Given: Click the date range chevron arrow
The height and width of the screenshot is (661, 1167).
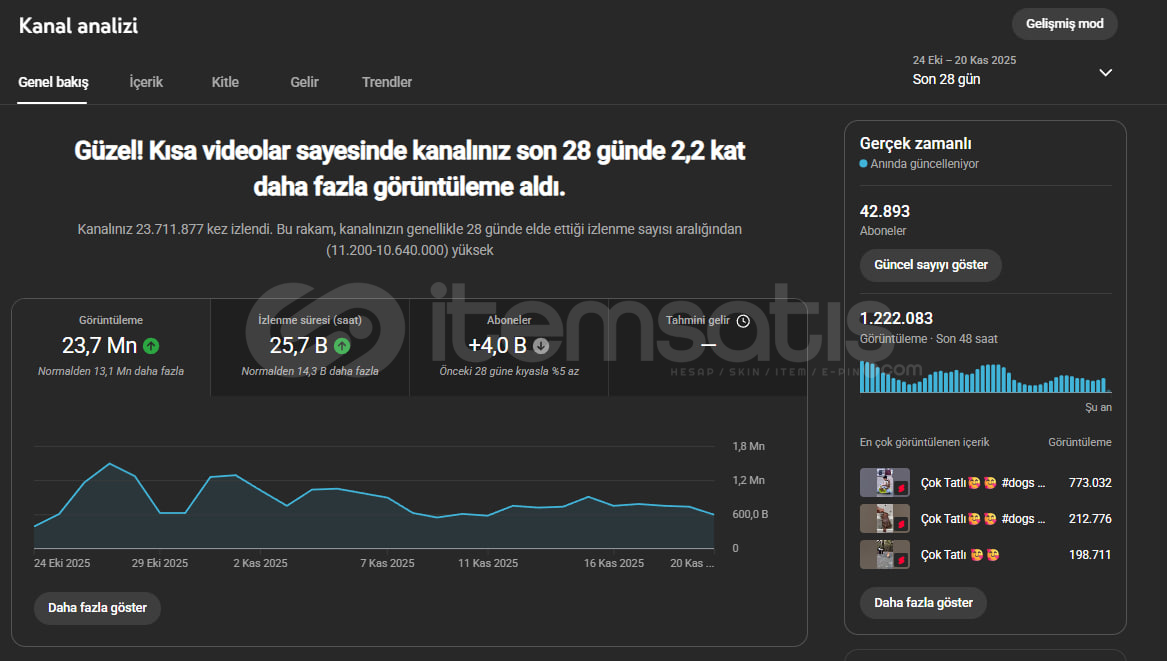Looking at the screenshot, I should click(1105, 73).
